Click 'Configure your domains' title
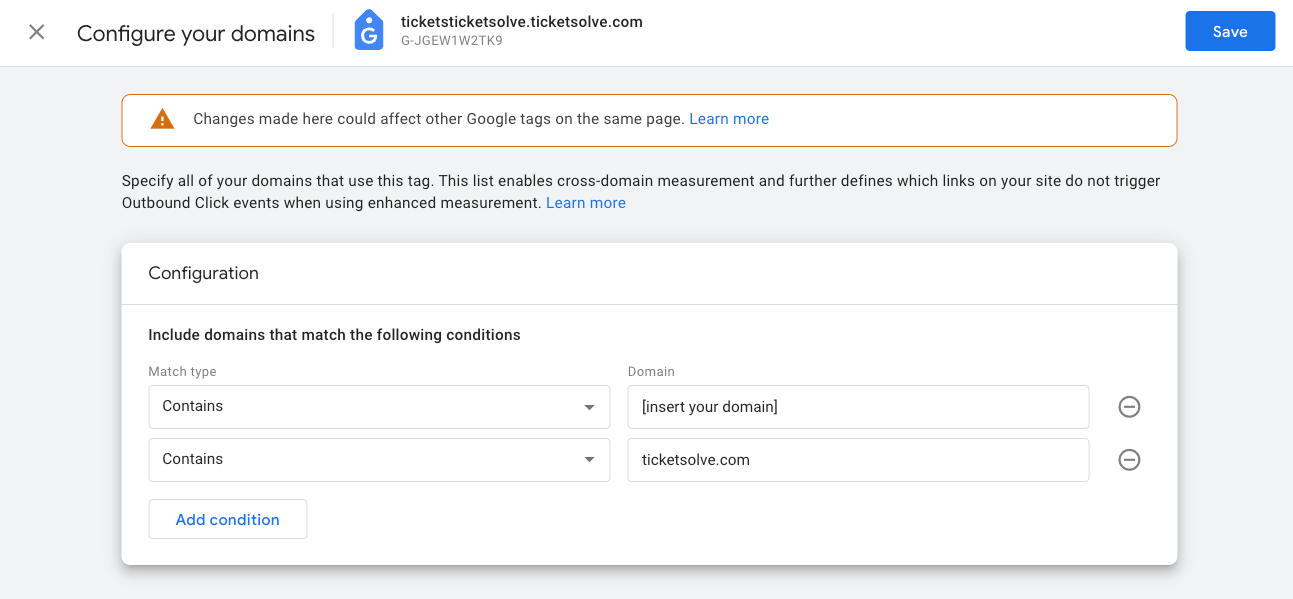The width and height of the screenshot is (1293, 599). pyautogui.click(x=196, y=33)
